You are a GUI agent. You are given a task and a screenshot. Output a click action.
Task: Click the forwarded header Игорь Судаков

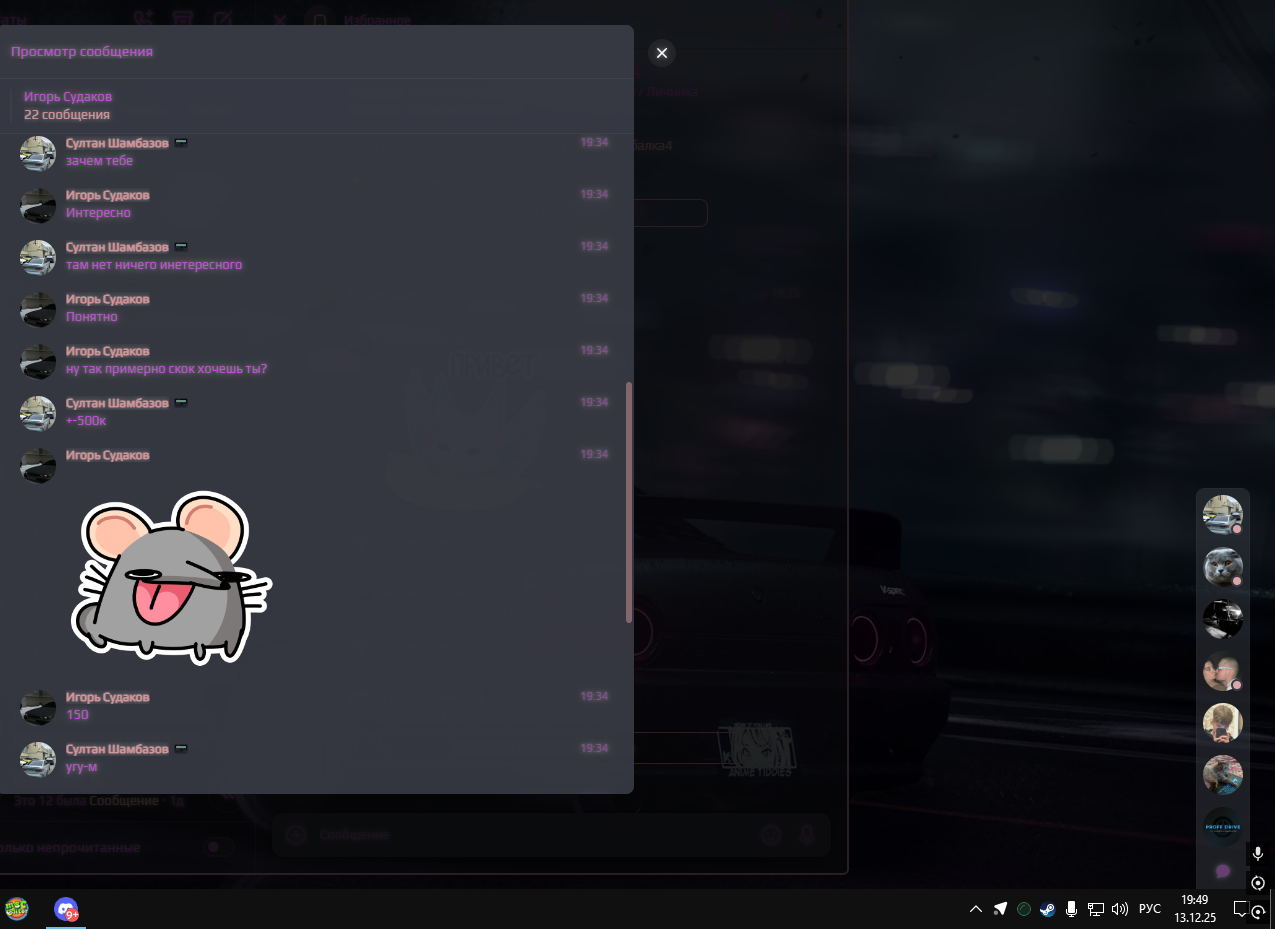(68, 97)
